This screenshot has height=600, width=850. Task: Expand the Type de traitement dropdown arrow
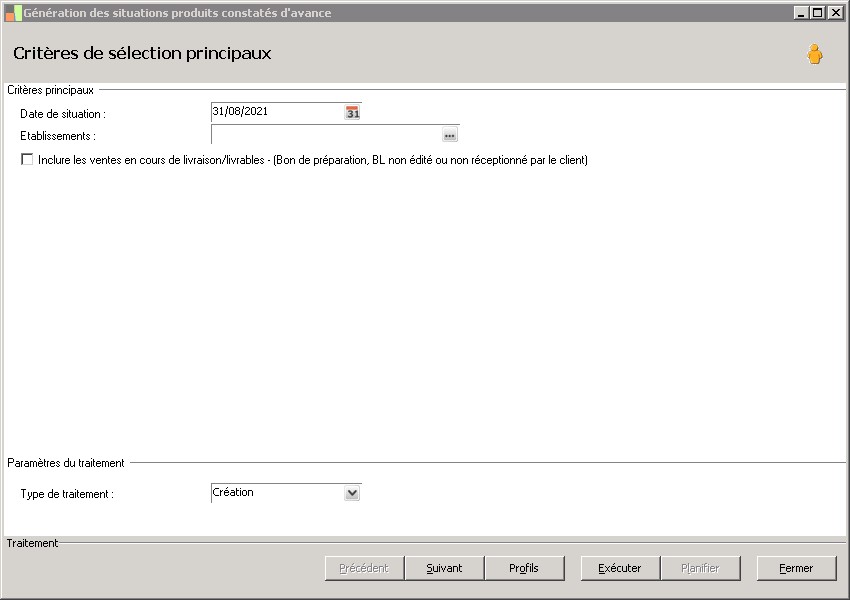coord(352,493)
